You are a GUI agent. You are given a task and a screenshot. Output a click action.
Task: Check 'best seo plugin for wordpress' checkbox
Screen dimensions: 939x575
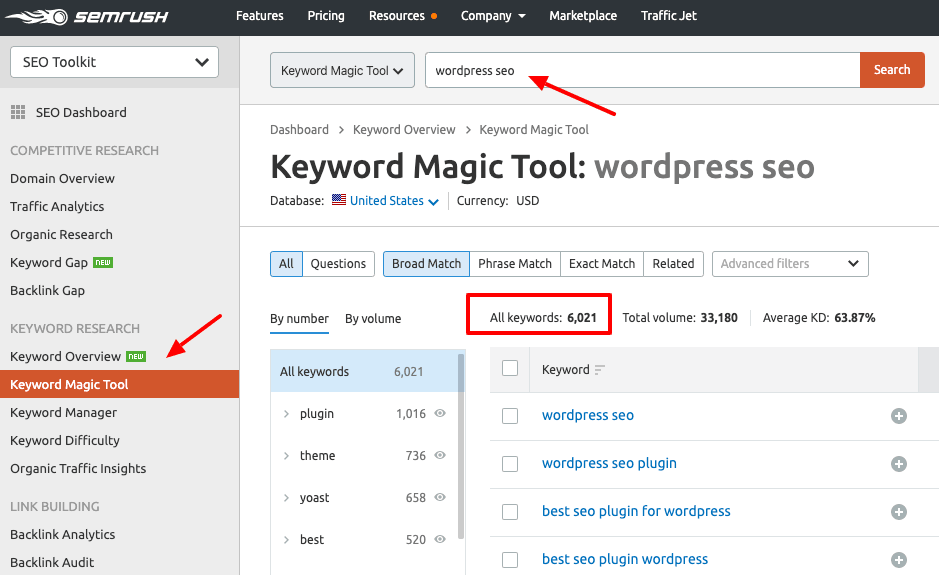point(510,512)
